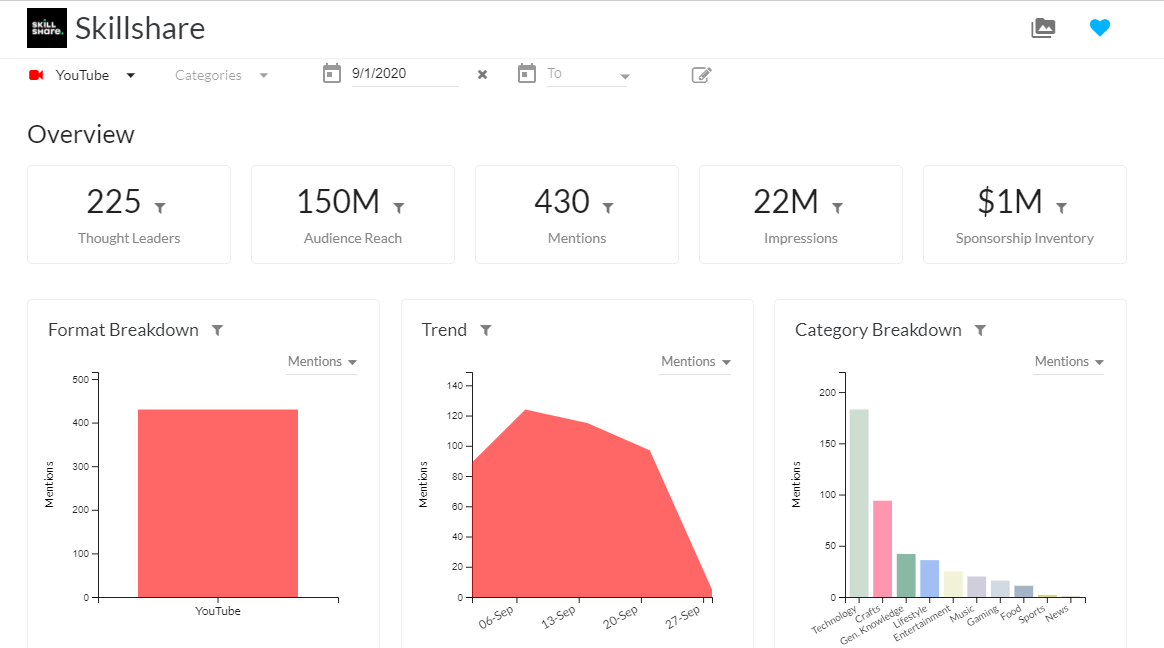Viewport: 1164px width, 648px height.
Task: Click the Trend chart filter icon
Action: pyautogui.click(x=485, y=330)
